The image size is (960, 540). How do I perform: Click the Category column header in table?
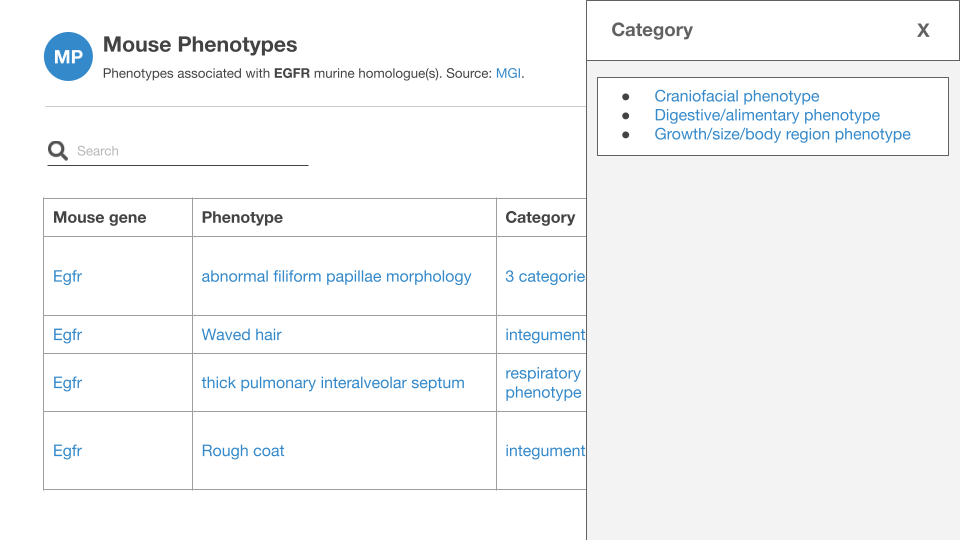(540, 217)
